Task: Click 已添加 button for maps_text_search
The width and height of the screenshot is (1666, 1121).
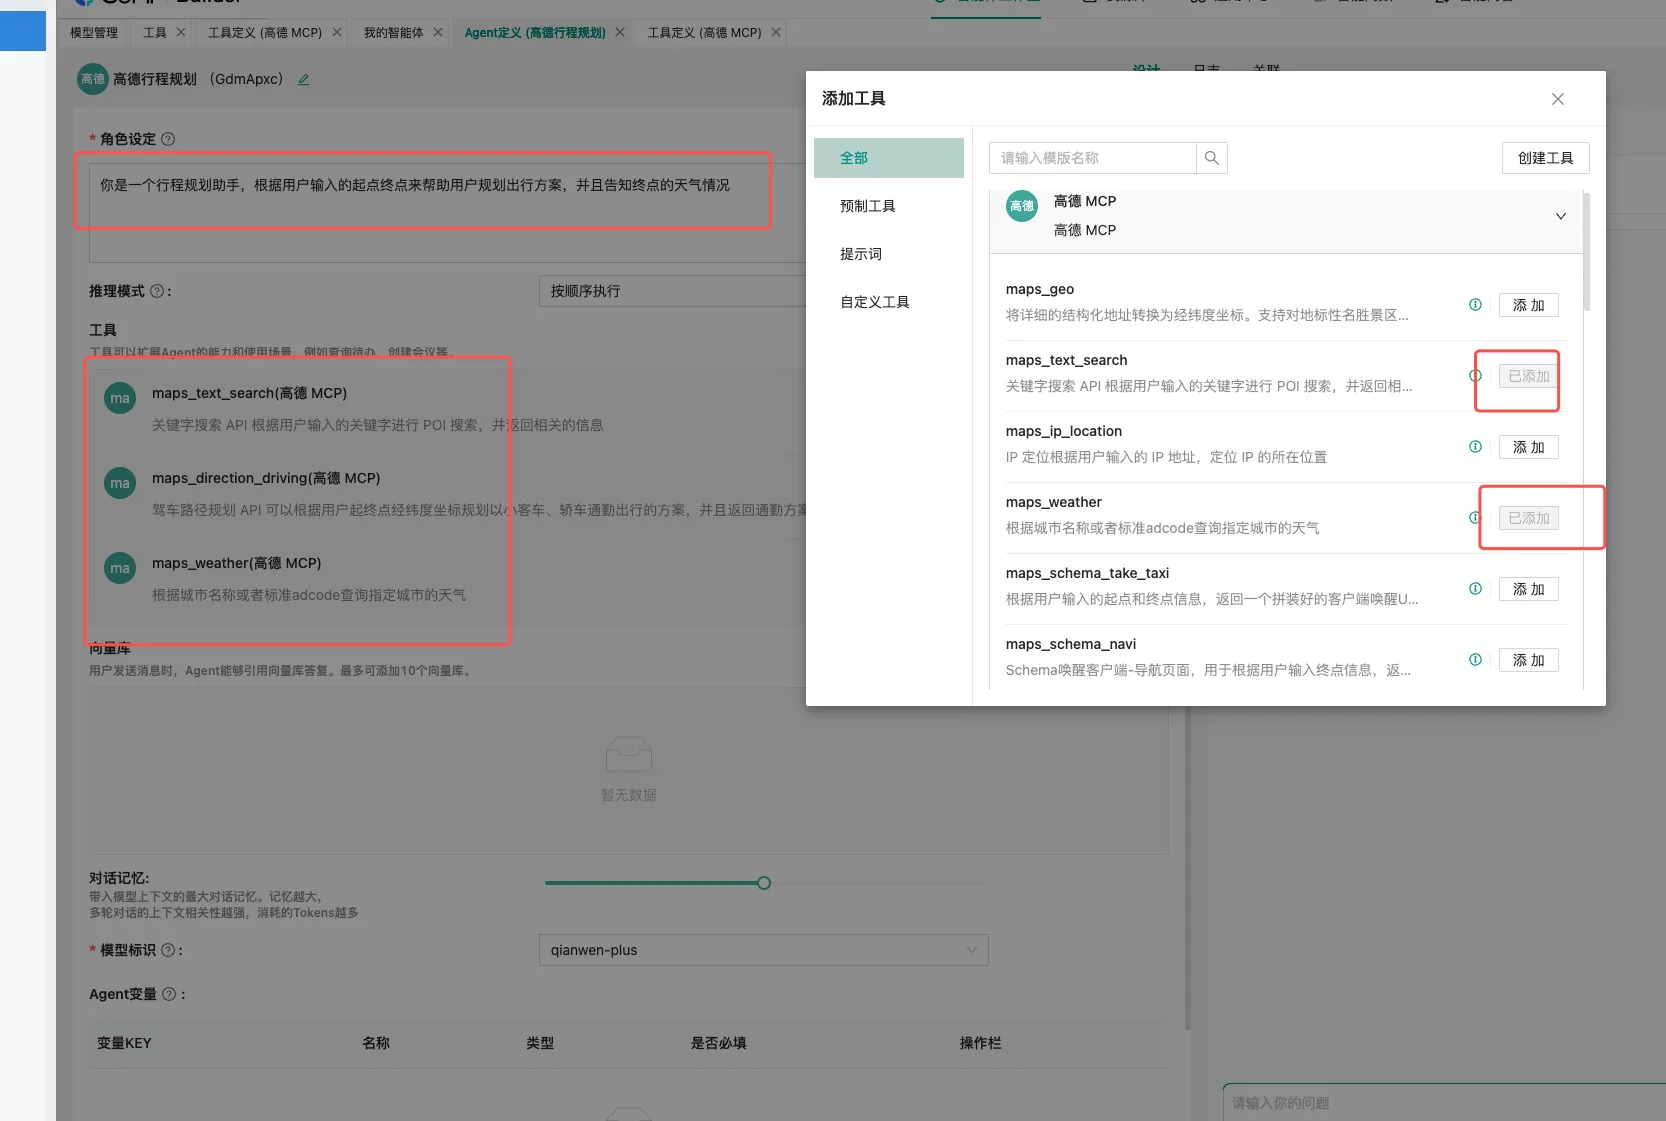Action: pos(1528,376)
